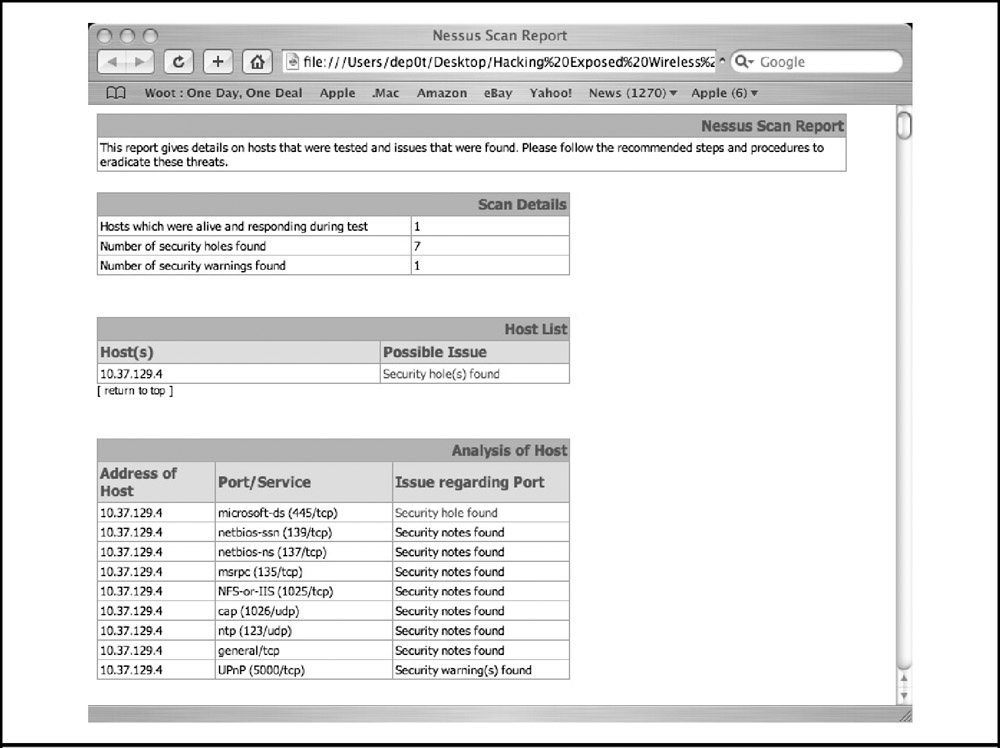Screen dimensions: 1000x748
Task: Add bookmark with the plus button
Action: coord(217,62)
